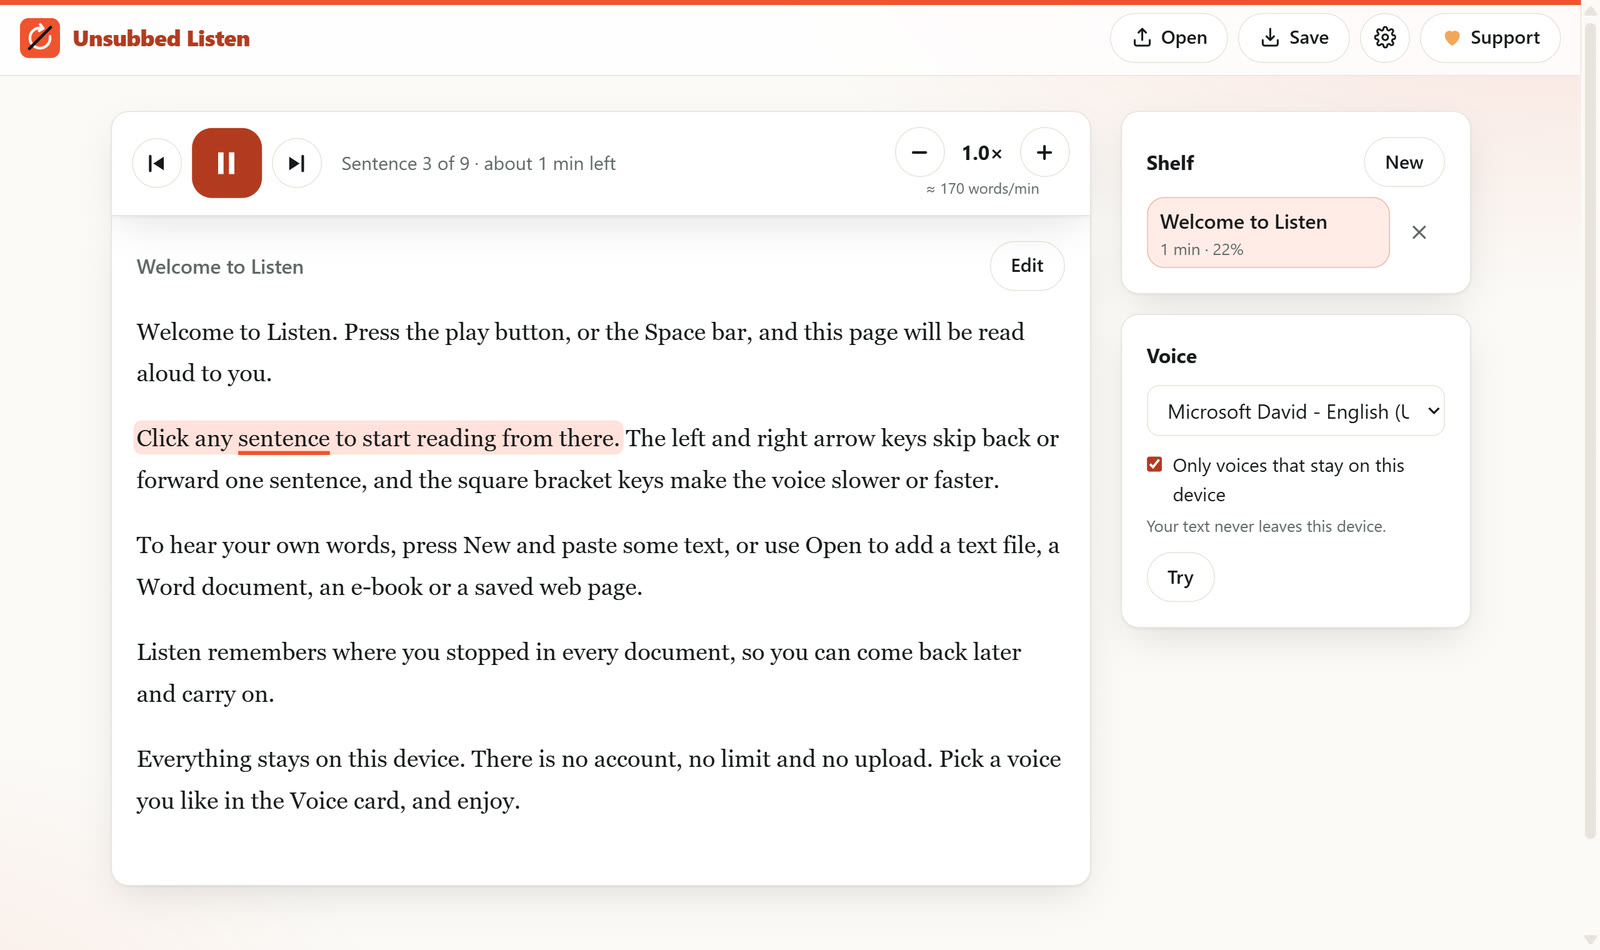The width and height of the screenshot is (1600, 950).
Task: Click the 1.0× speed value
Action: tap(982, 153)
